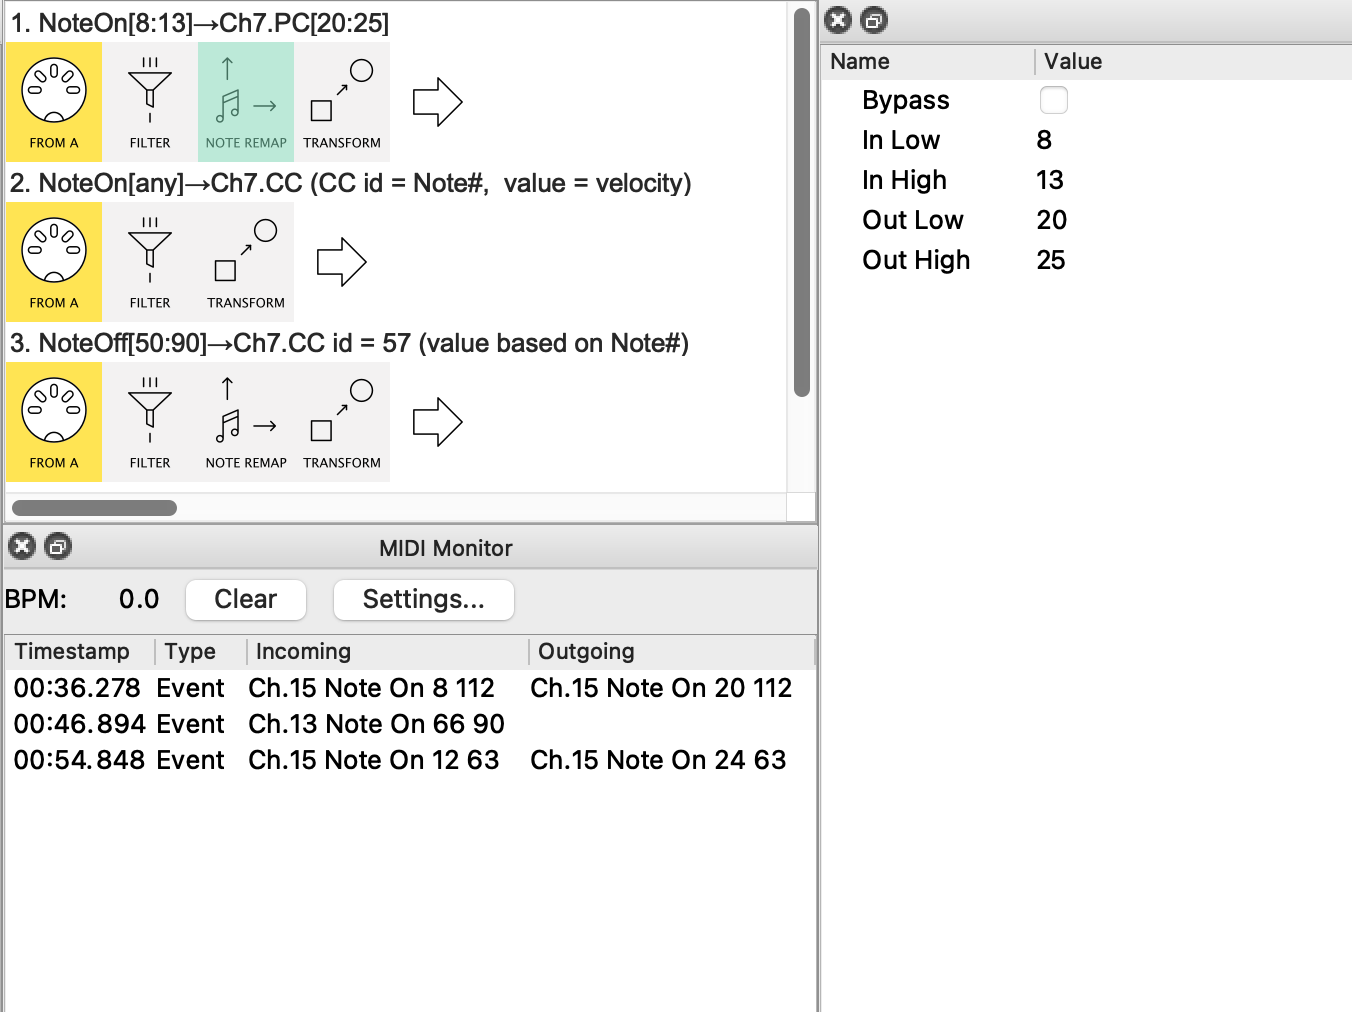
Task: Edit the Out High value 25
Action: [1050, 260]
